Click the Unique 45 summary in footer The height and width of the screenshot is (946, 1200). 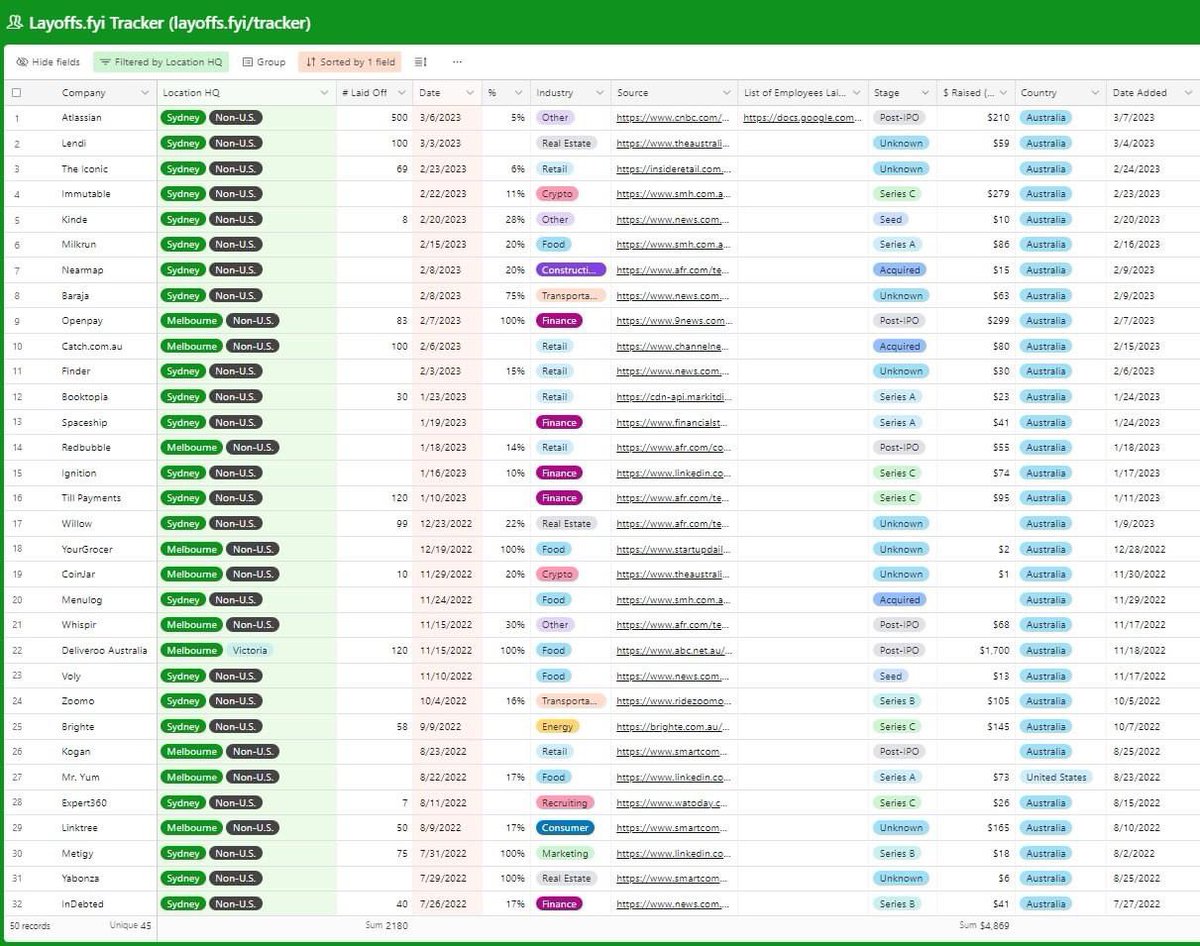[130, 926]
